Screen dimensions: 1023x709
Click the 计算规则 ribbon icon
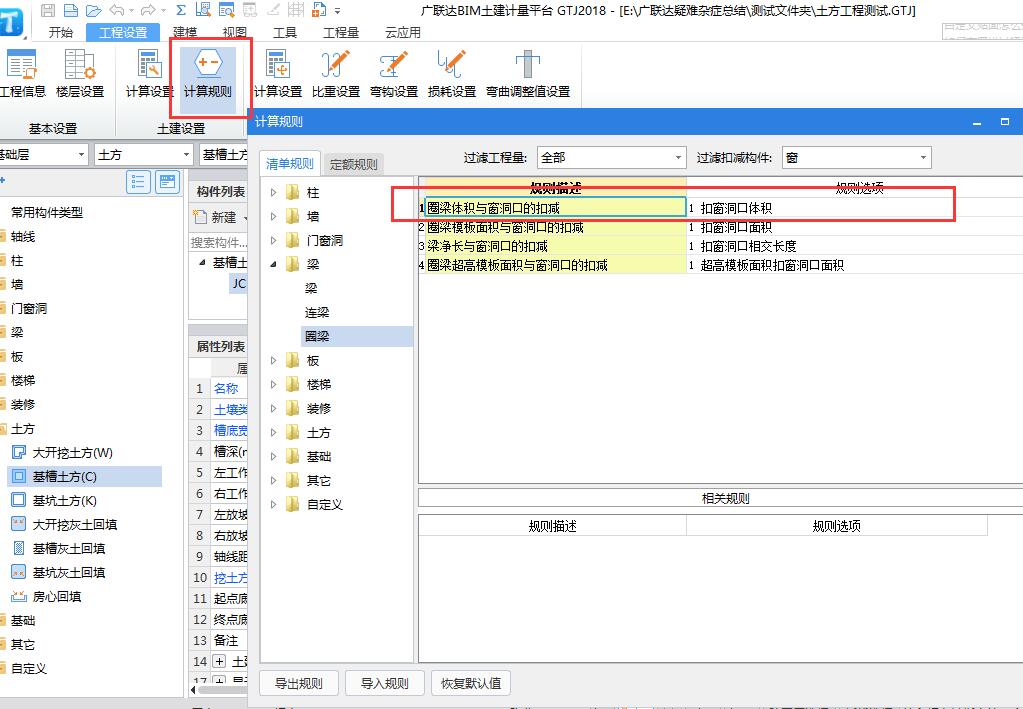207,73
